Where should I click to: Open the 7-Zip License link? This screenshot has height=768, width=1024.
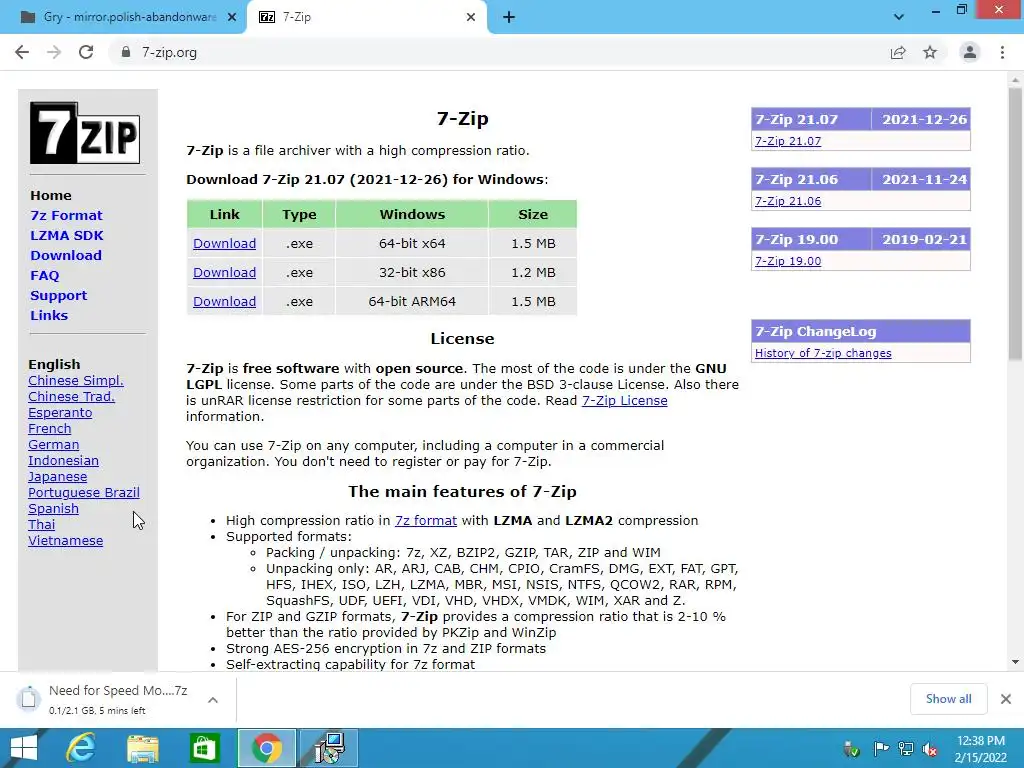tap(624, 400)
